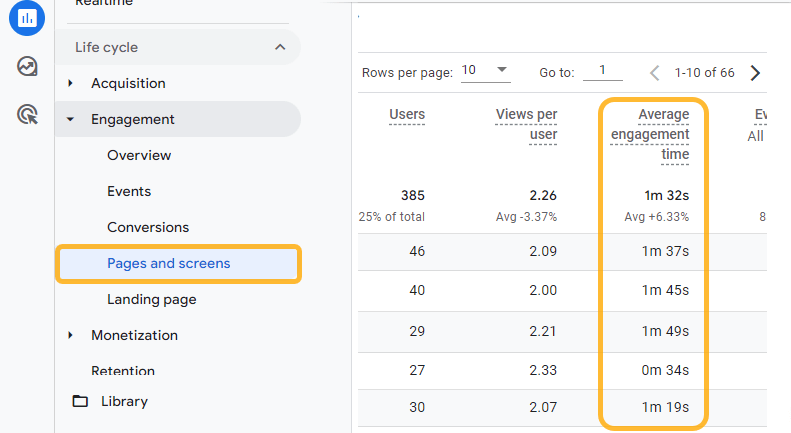This screenshot has width=791, height=433.
Task: Sort by Views per user column
Action: [526, 124]
